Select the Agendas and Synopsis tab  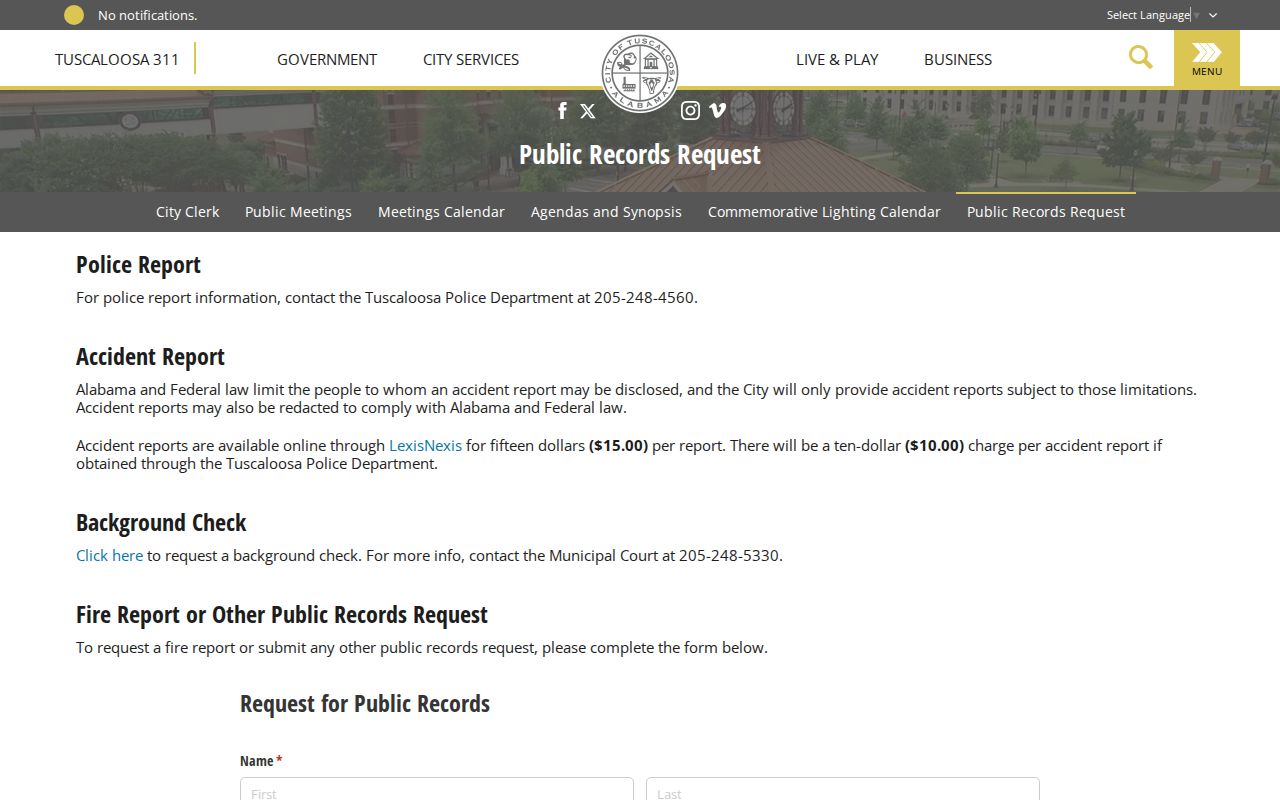click(x=606, y=212)
